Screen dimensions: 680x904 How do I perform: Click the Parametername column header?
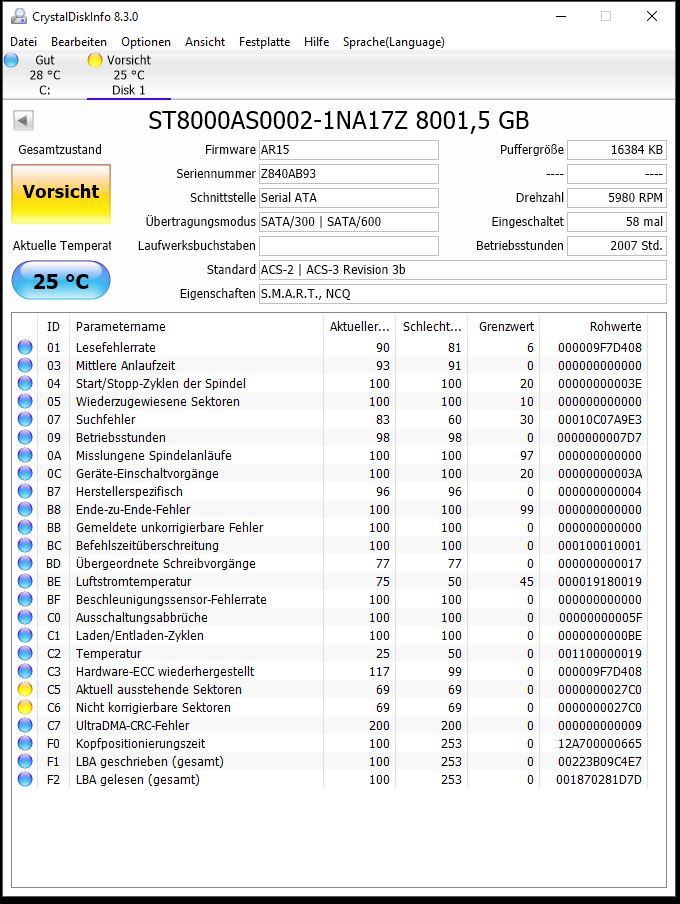point(196,326)
